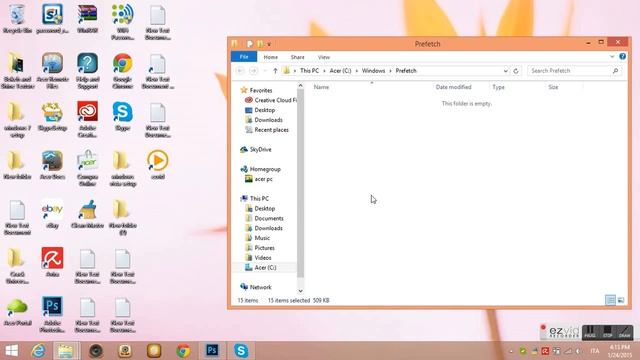Open the File ribbon tab
The width and height of the screenshot is (640, 360).
click(244, 57)
